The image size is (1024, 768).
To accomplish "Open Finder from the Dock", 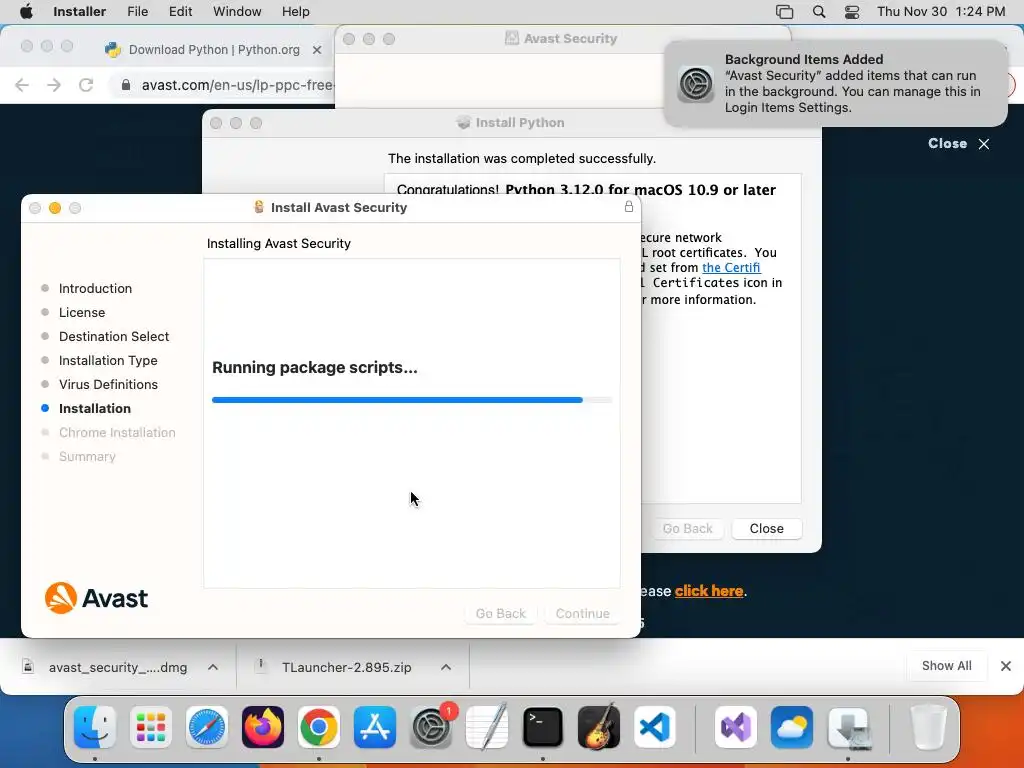I will click(x=95, y=727).
